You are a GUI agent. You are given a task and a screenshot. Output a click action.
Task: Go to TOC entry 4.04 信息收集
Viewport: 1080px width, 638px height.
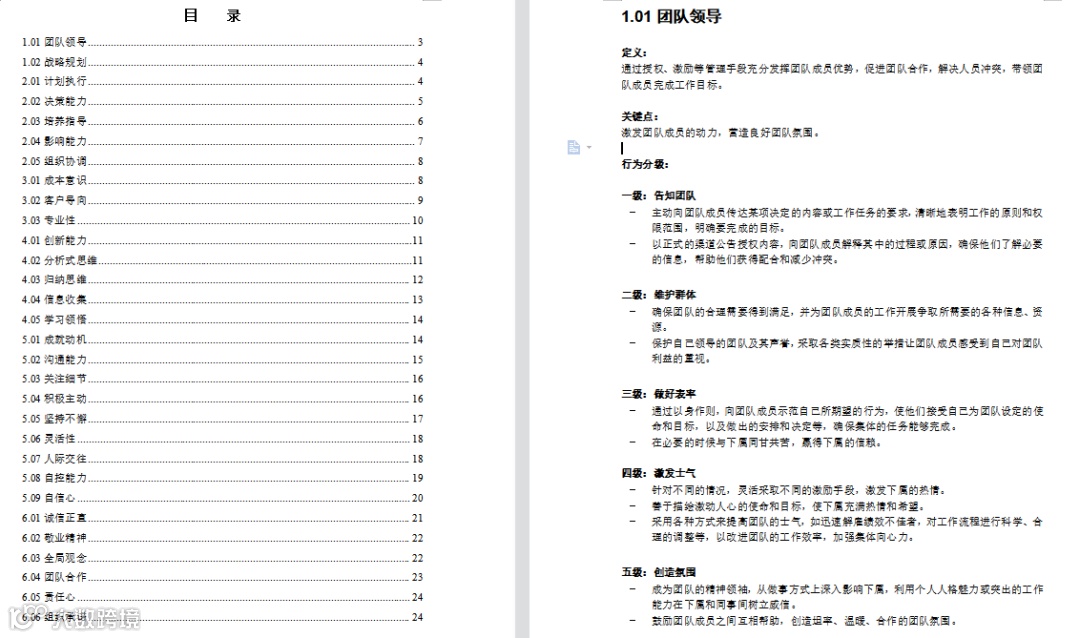click(x=222, y=300)
